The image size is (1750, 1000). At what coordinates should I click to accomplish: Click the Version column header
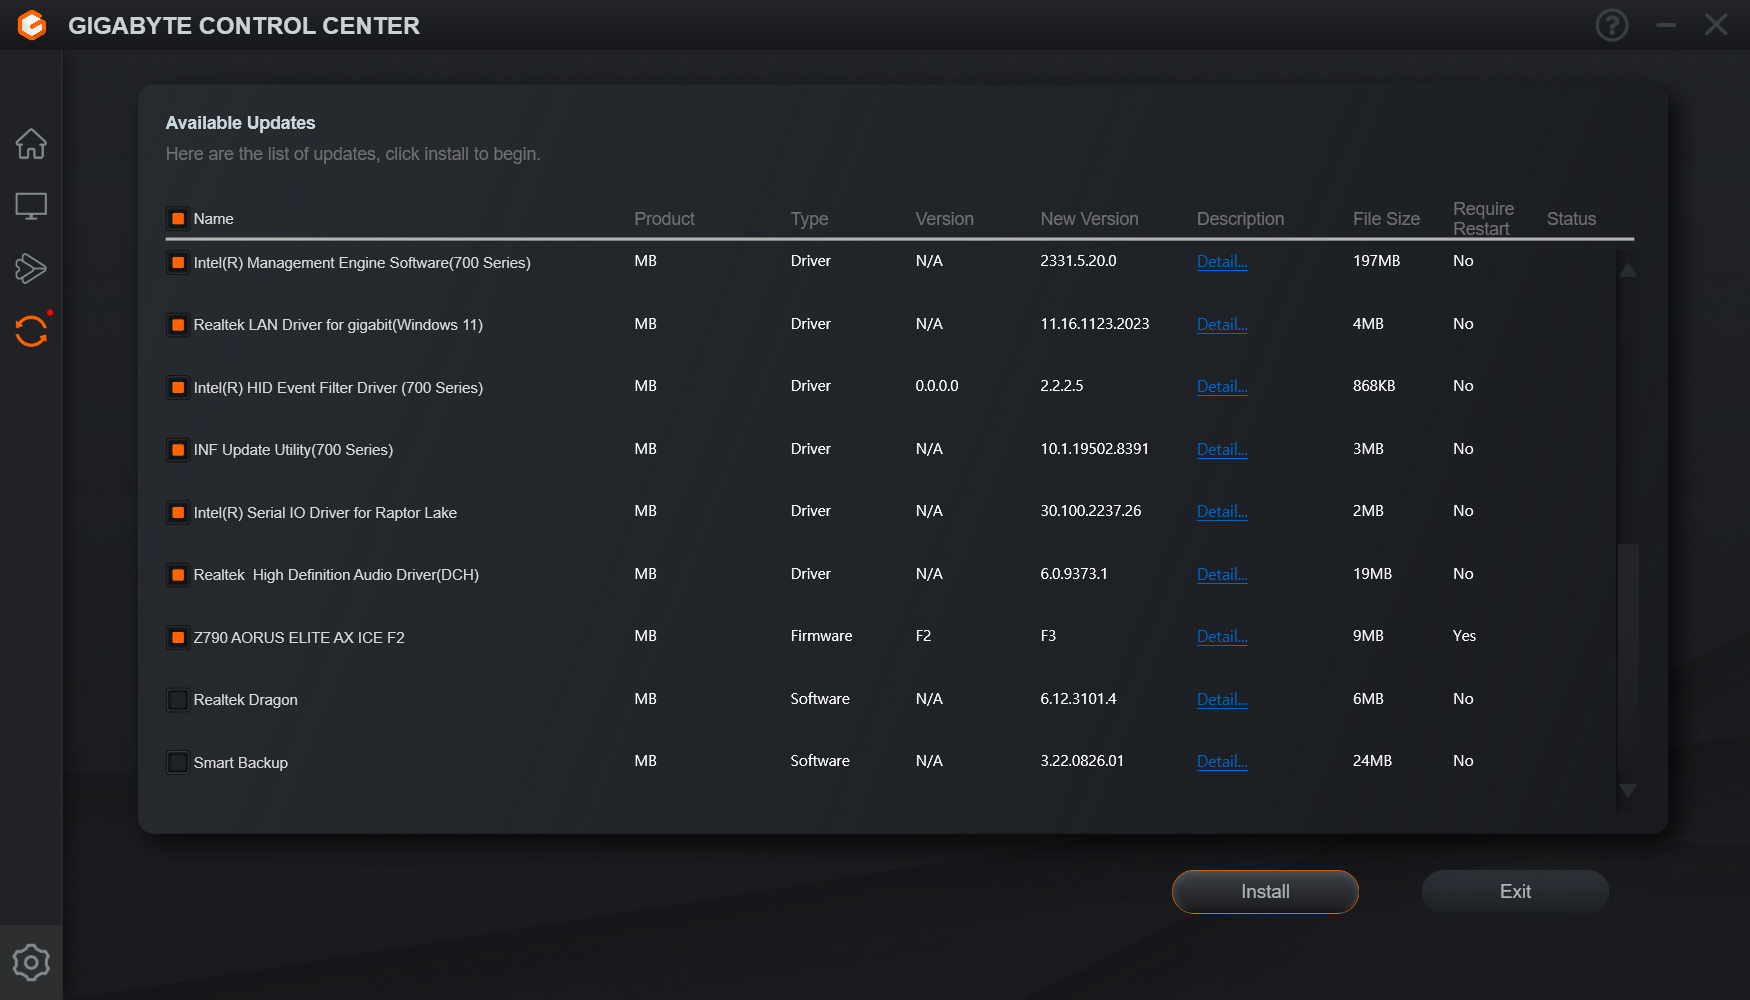coord(944,219)
